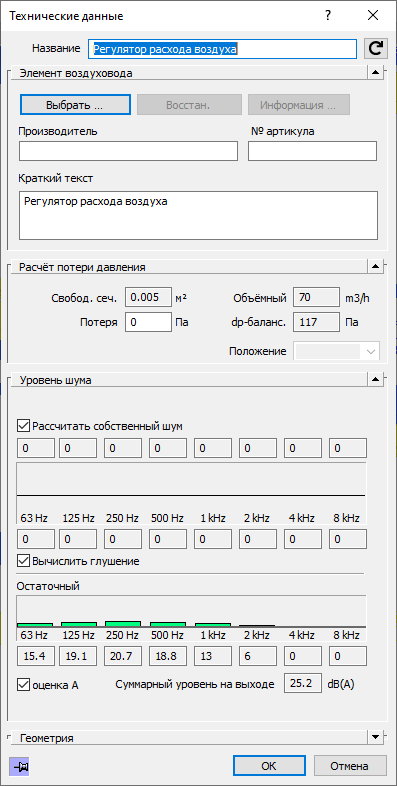The width and height of the screenshot is (397, 786).
Task: Collapse the Уровень шума section
Action: 376,379
